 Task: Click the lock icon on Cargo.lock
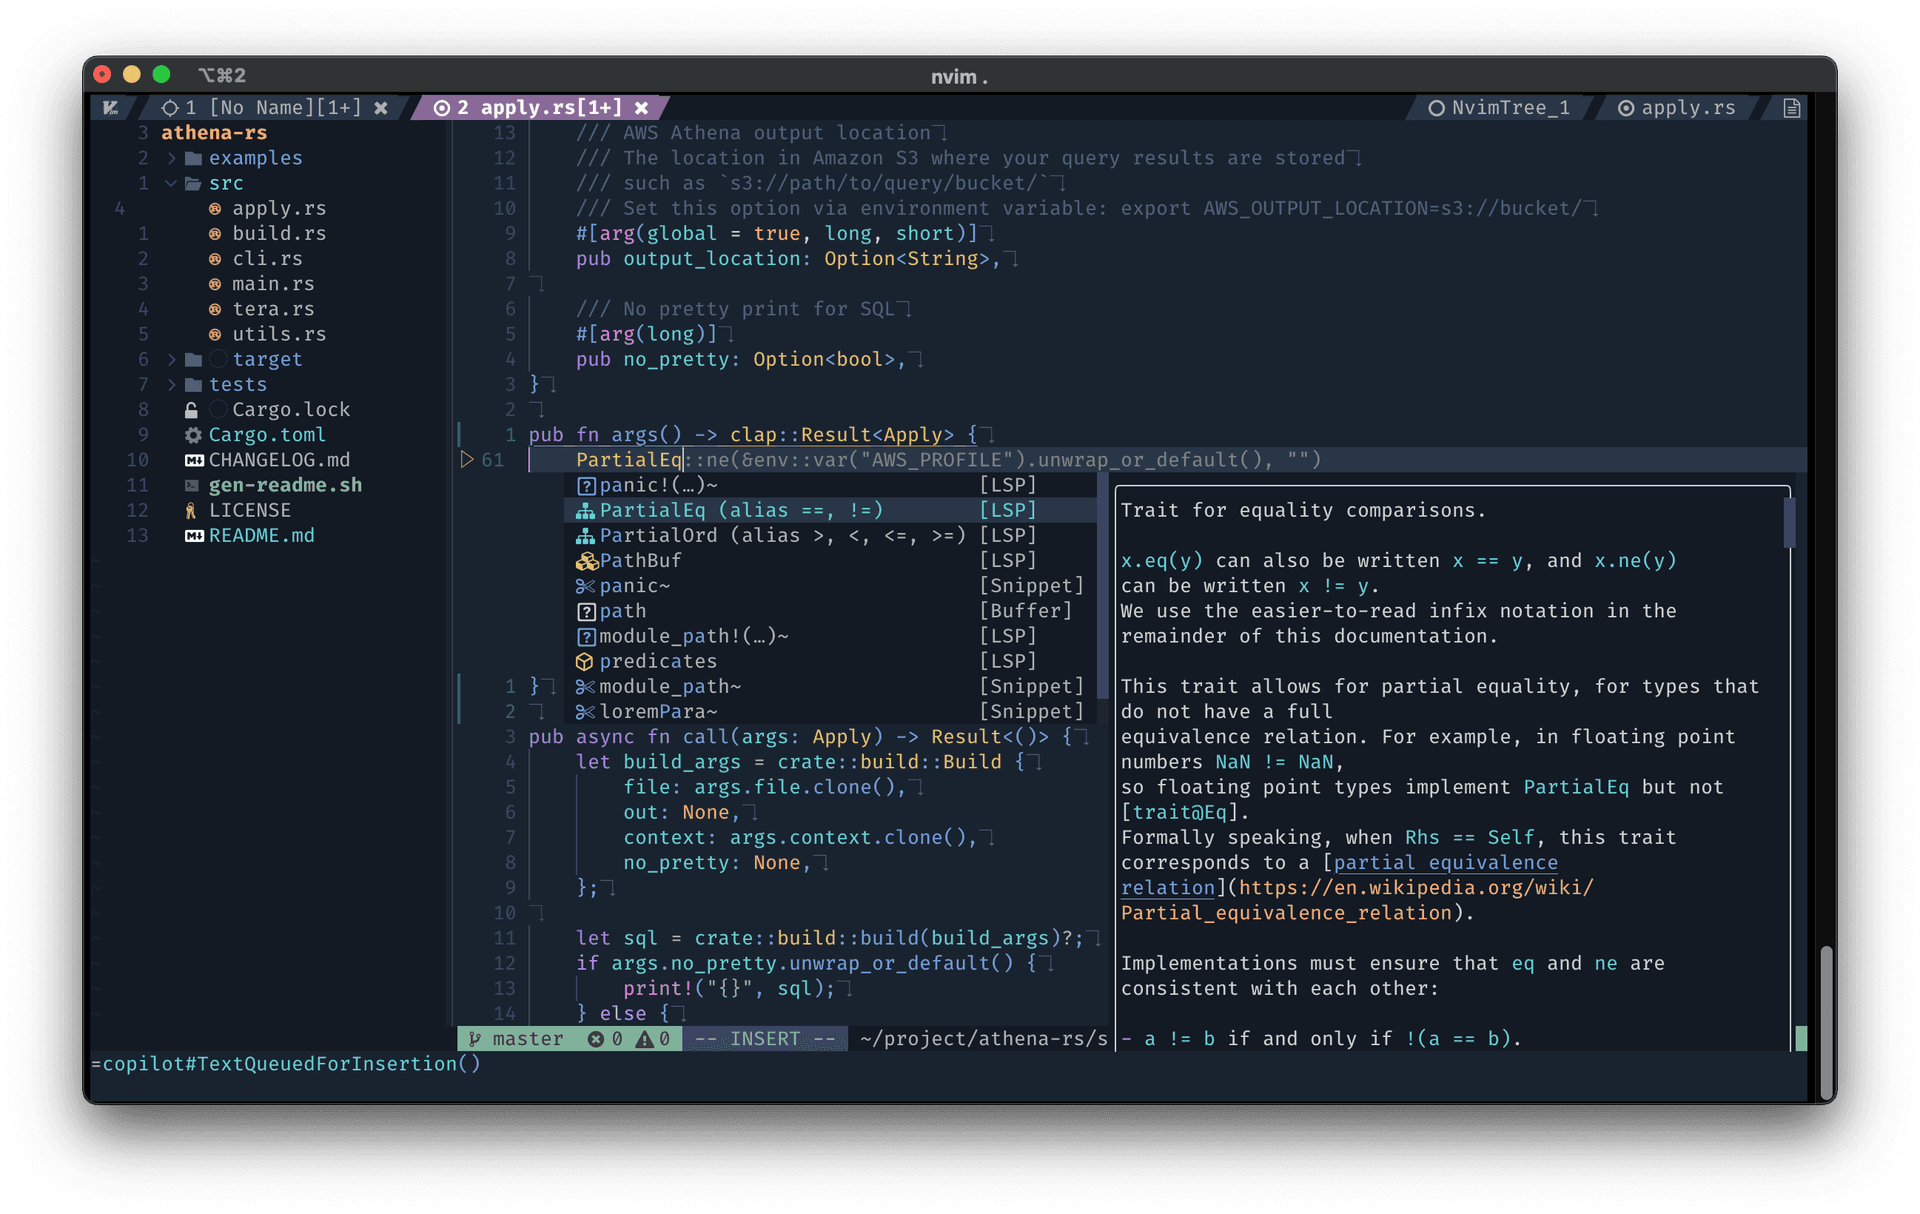pyautogui.click(x=191, y=409)
